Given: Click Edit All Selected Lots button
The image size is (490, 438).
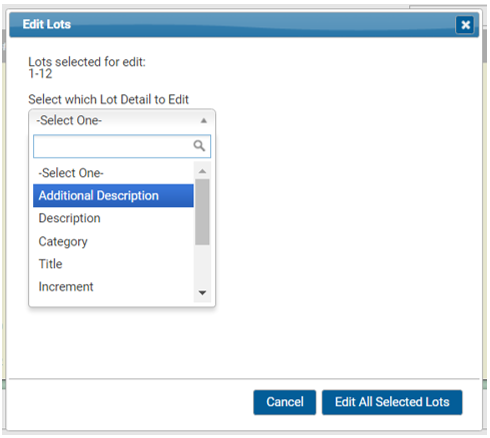Looking at the screenshot, I should click(x=392, y=402).
